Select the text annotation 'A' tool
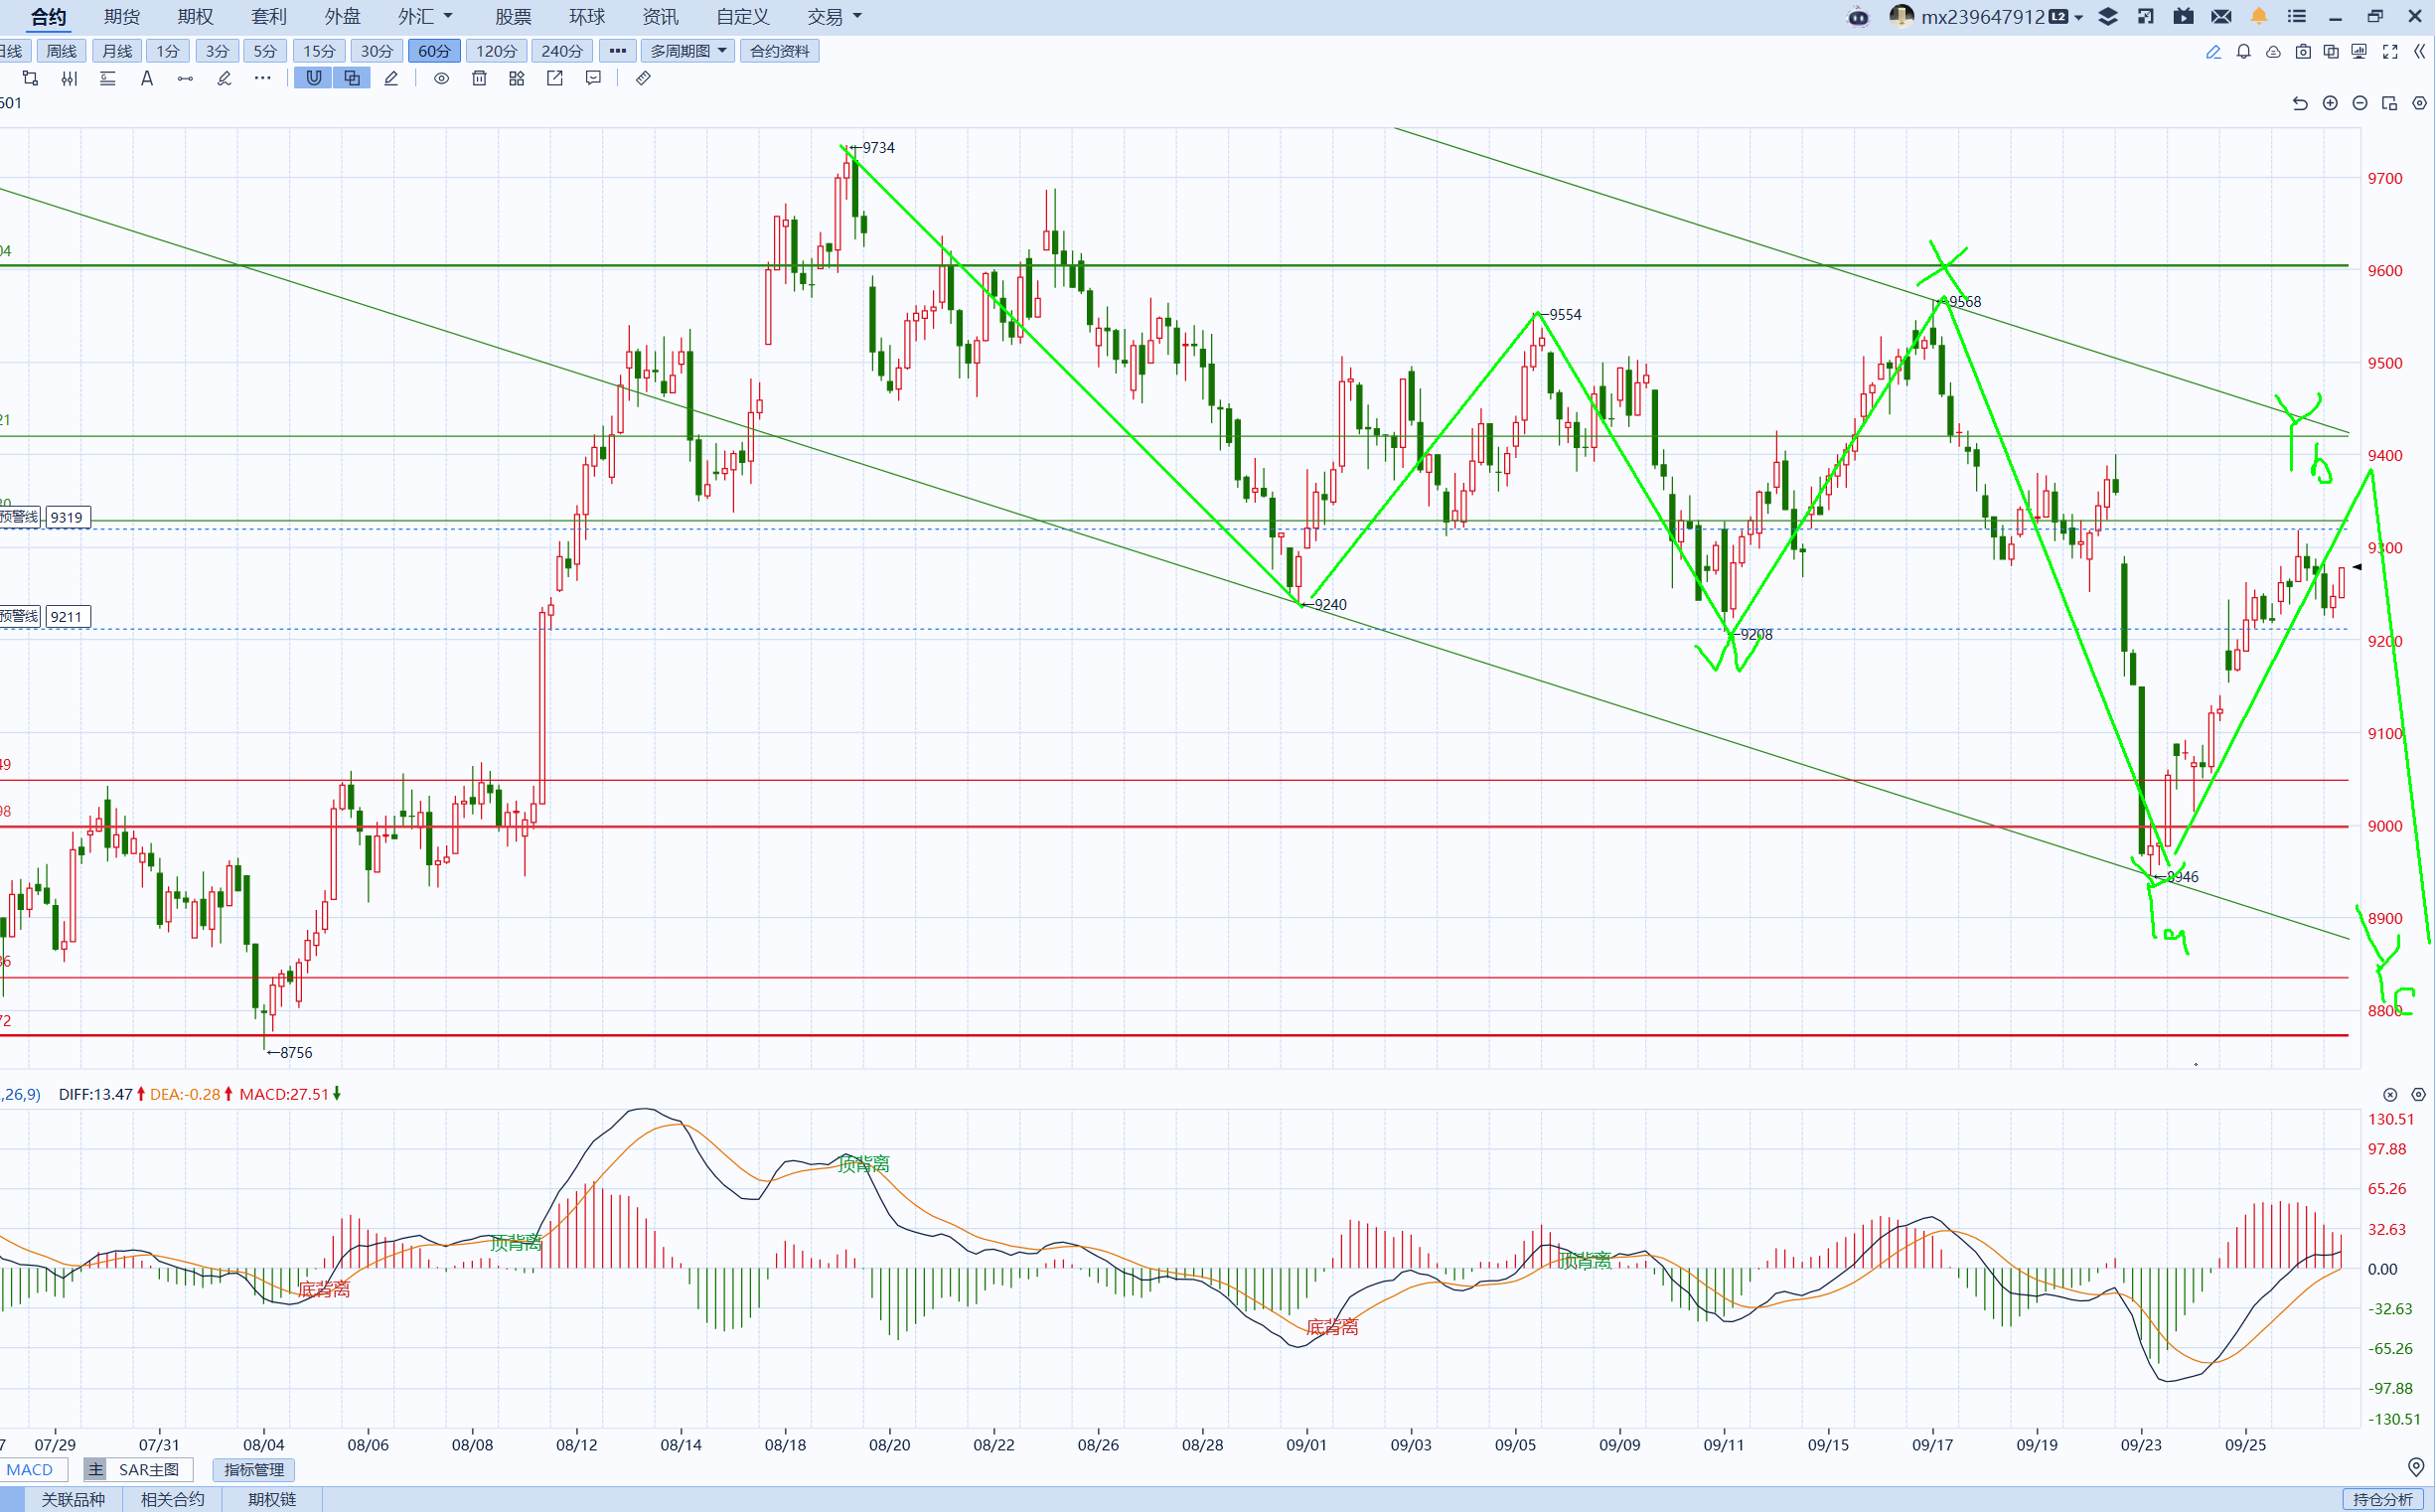Screen dimensions: 2435x1512 (x=147, y=78)
